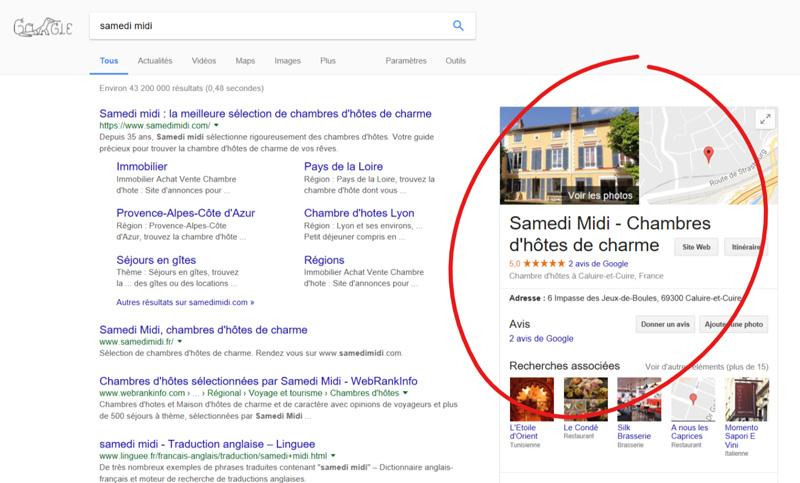The image size is (800, 483).
Task: Open the house photo 'Voir les photos'
Action: (x=569, y=155)
